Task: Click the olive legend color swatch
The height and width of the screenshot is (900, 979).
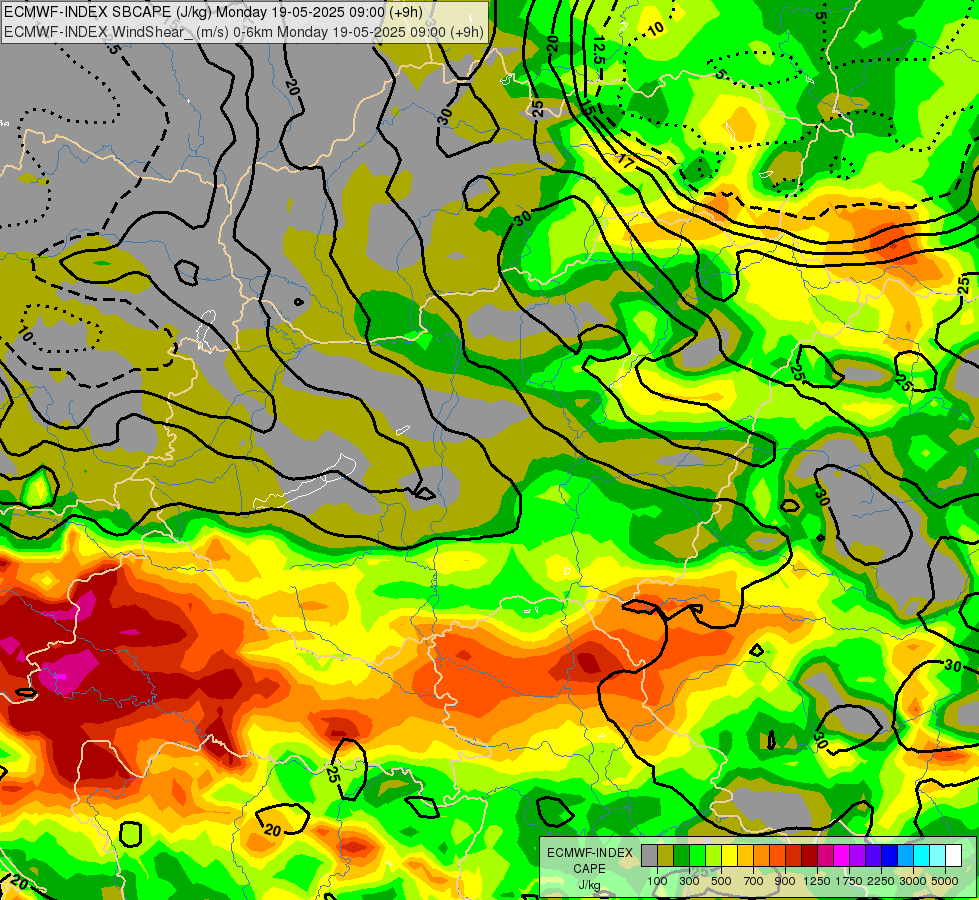Action: [666, 855]
